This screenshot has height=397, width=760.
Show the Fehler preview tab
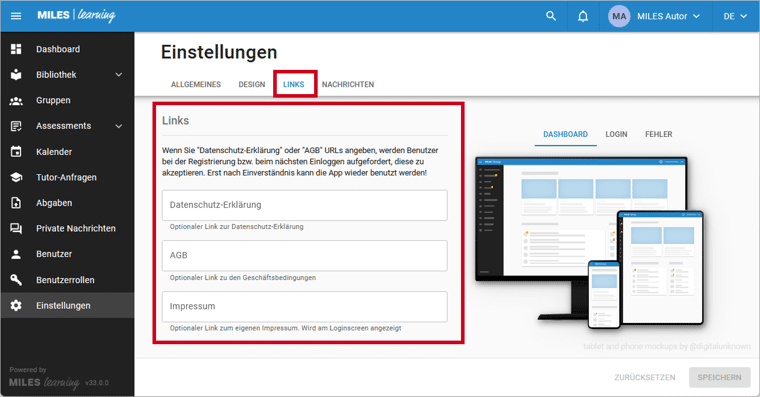tap(658, 134)
